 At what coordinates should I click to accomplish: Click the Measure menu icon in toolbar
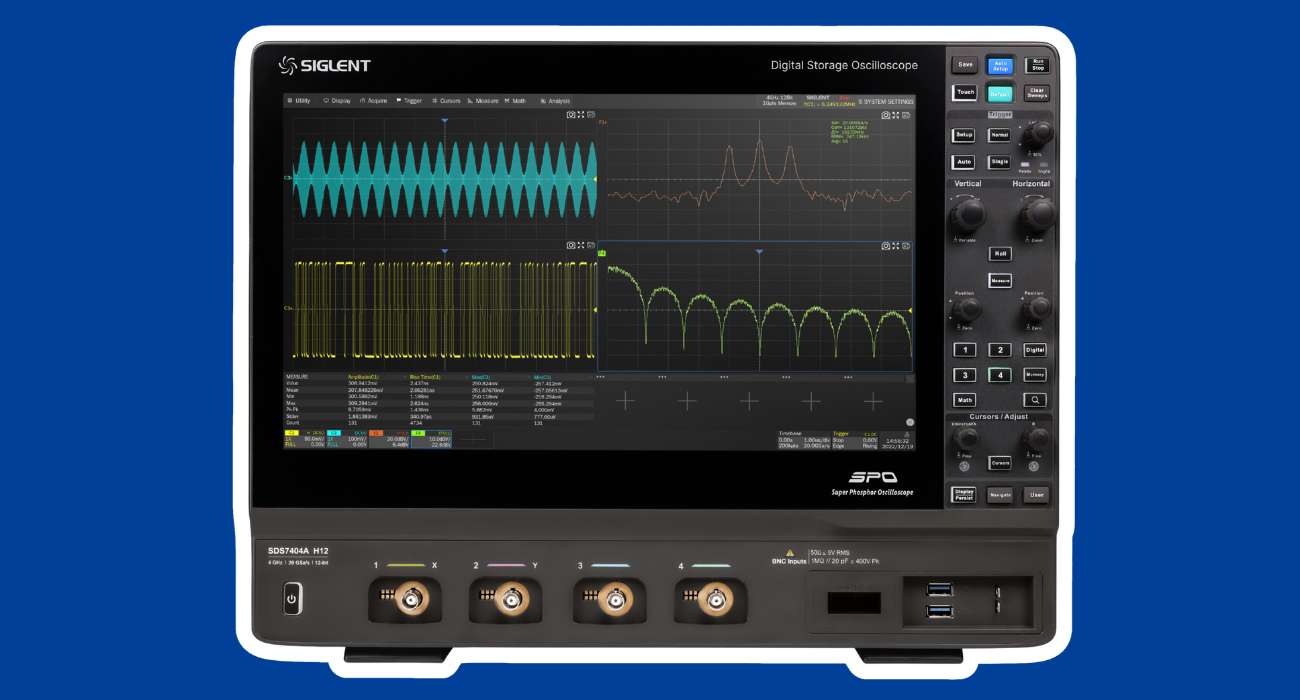pyautogui.click(x=470, y=101)
